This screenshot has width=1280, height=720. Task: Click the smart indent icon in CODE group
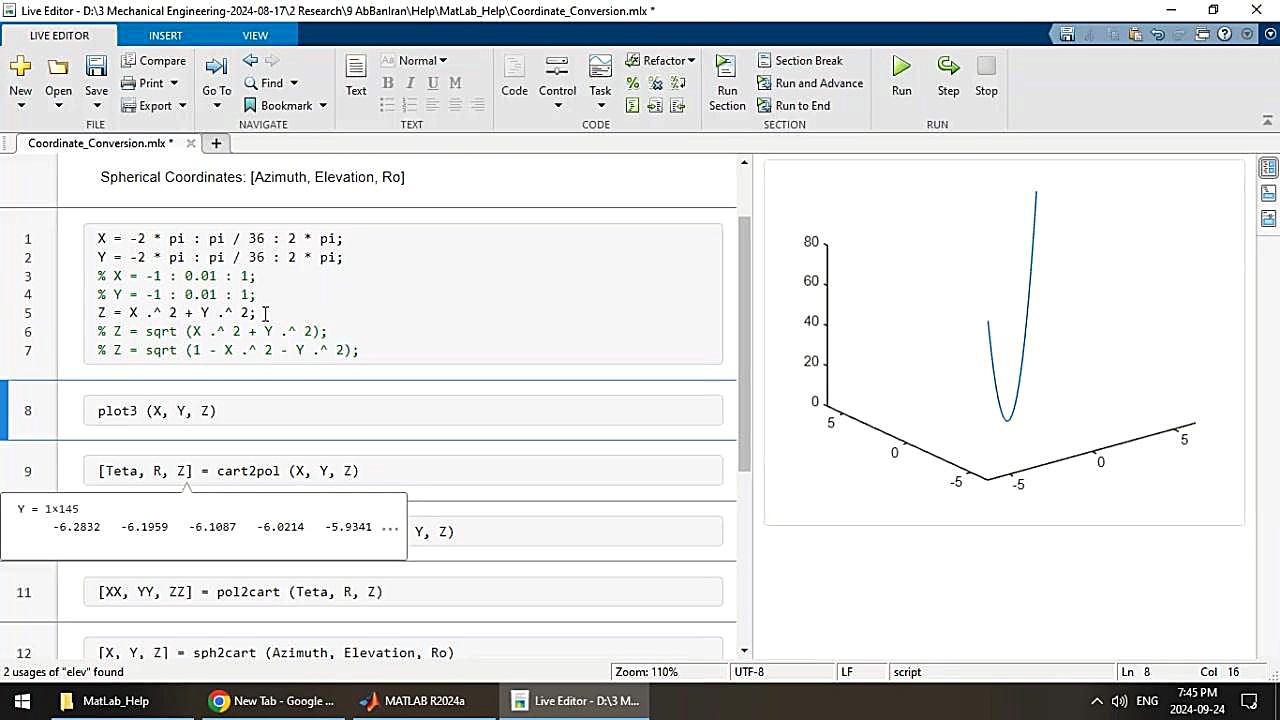(x=632, y=105)
